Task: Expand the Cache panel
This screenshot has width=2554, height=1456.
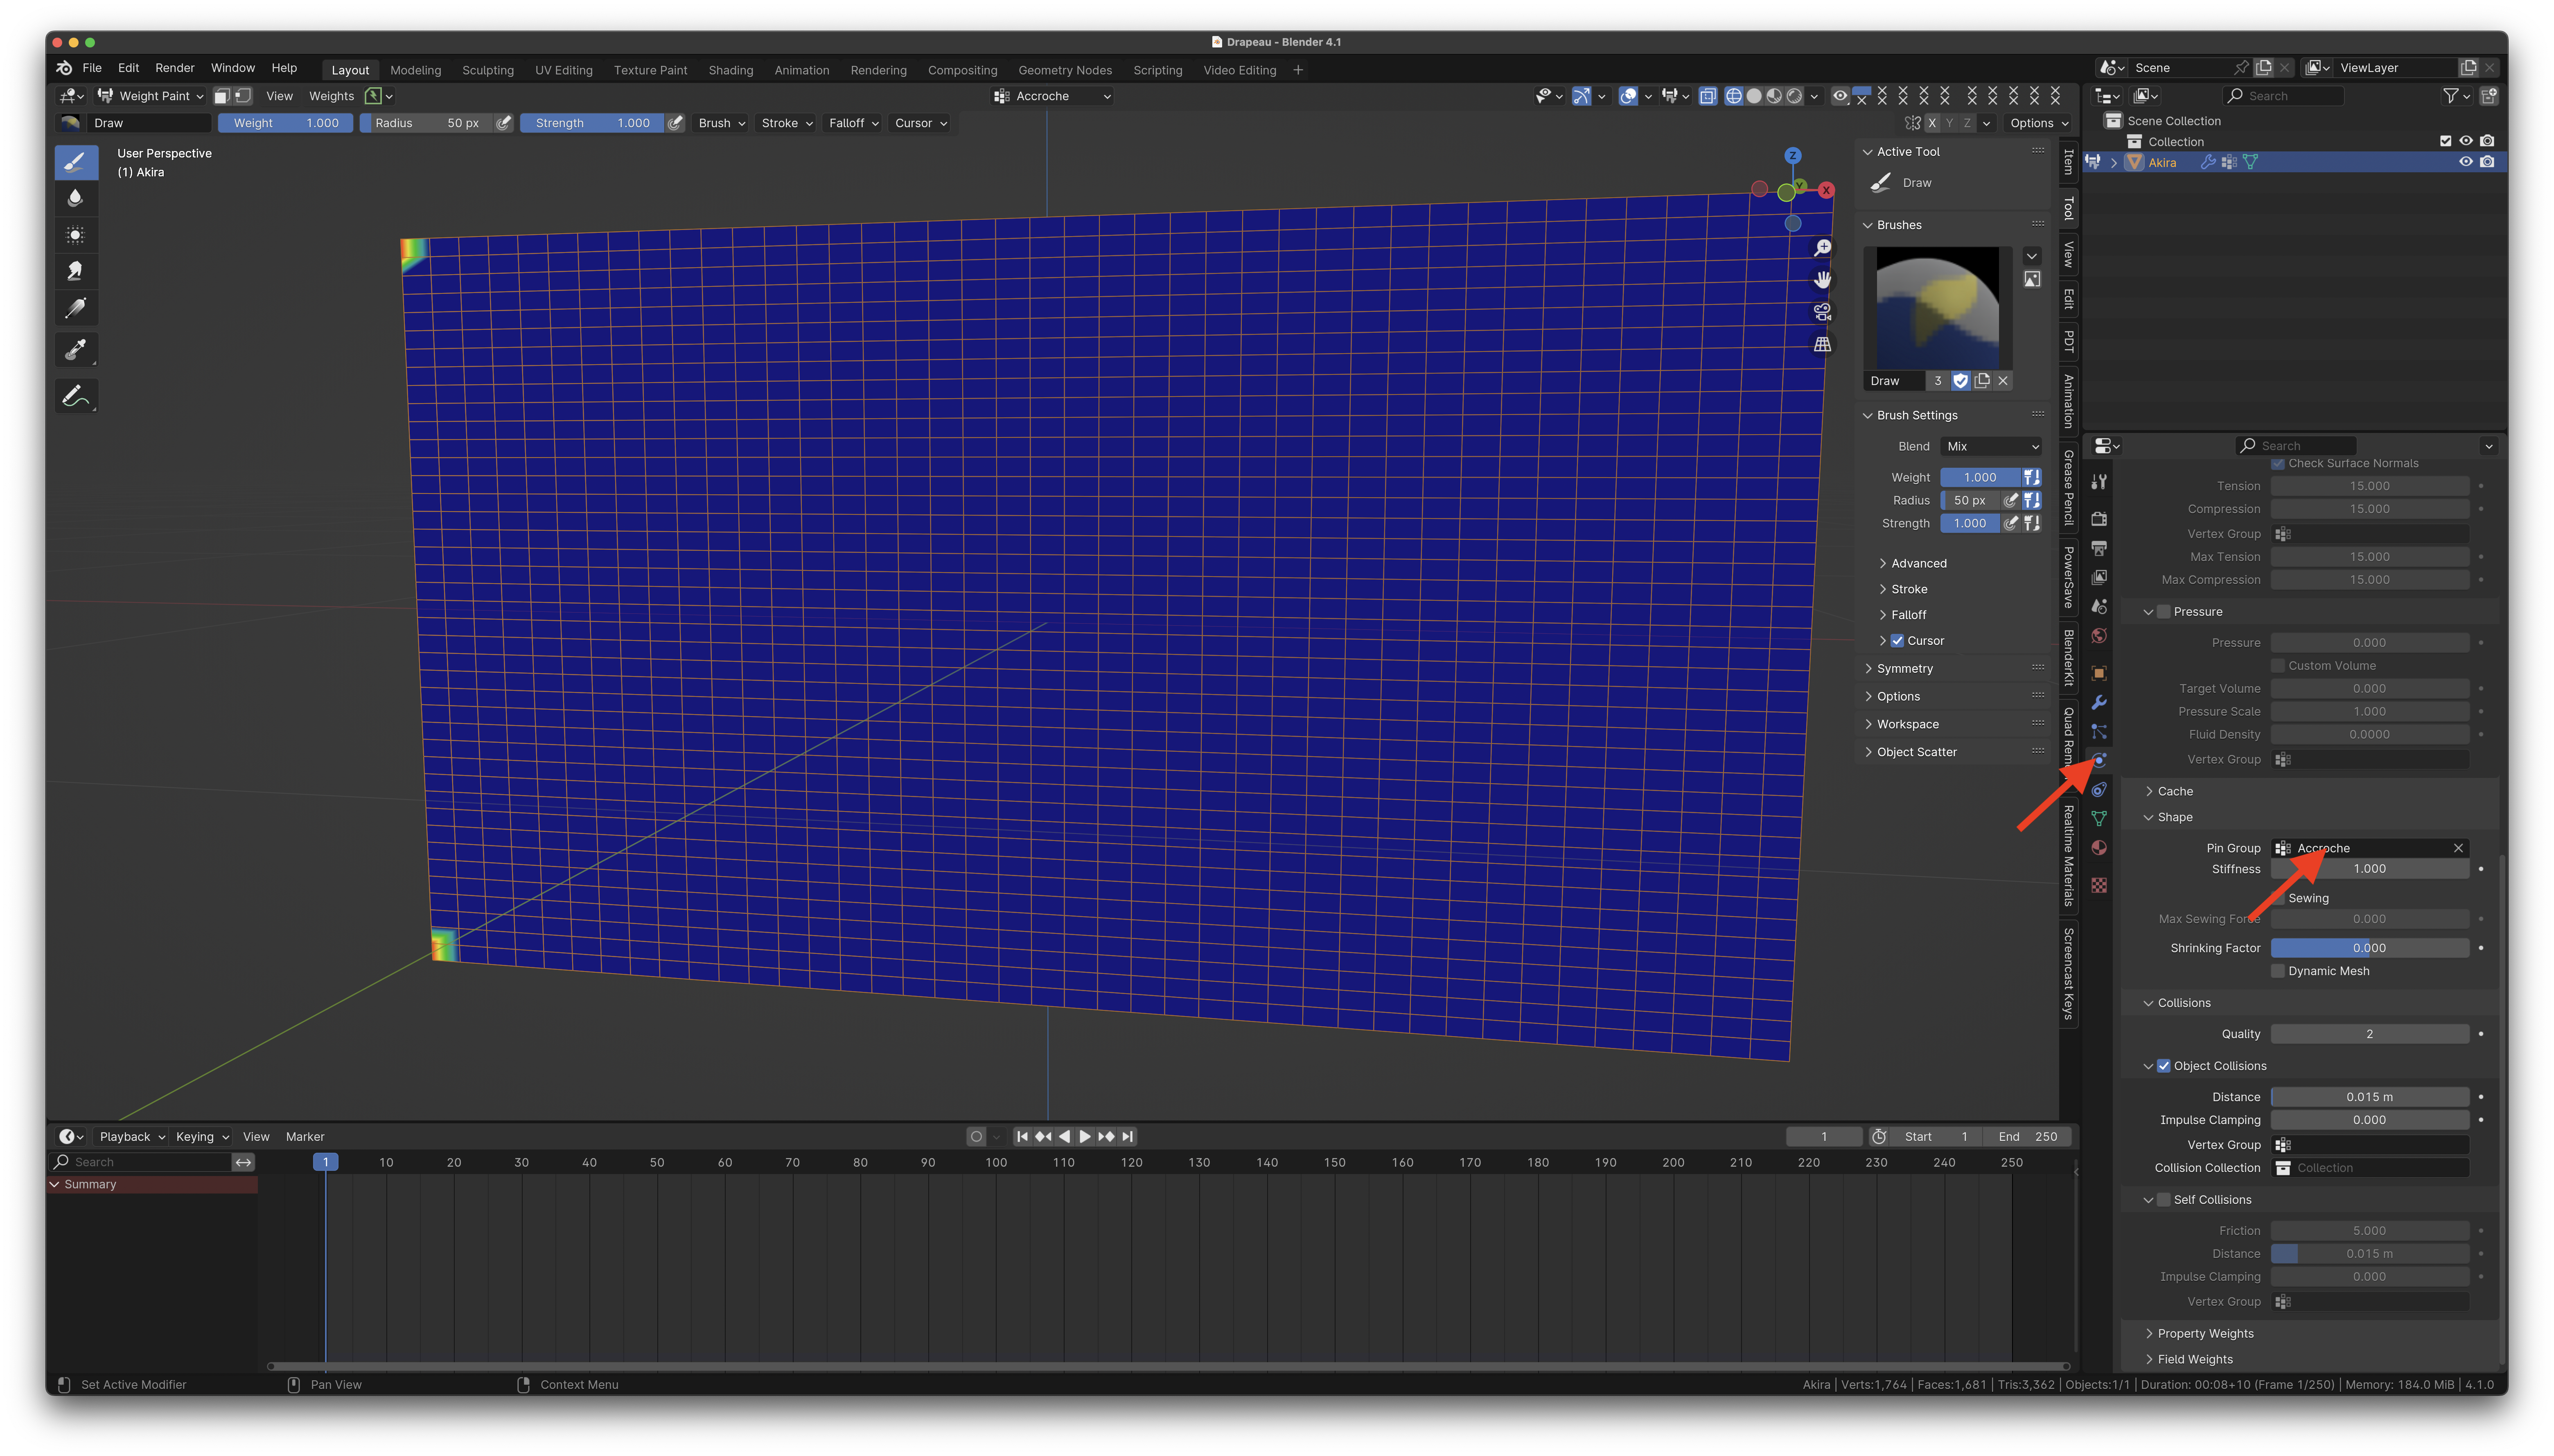Action: tap(2174, 791)
